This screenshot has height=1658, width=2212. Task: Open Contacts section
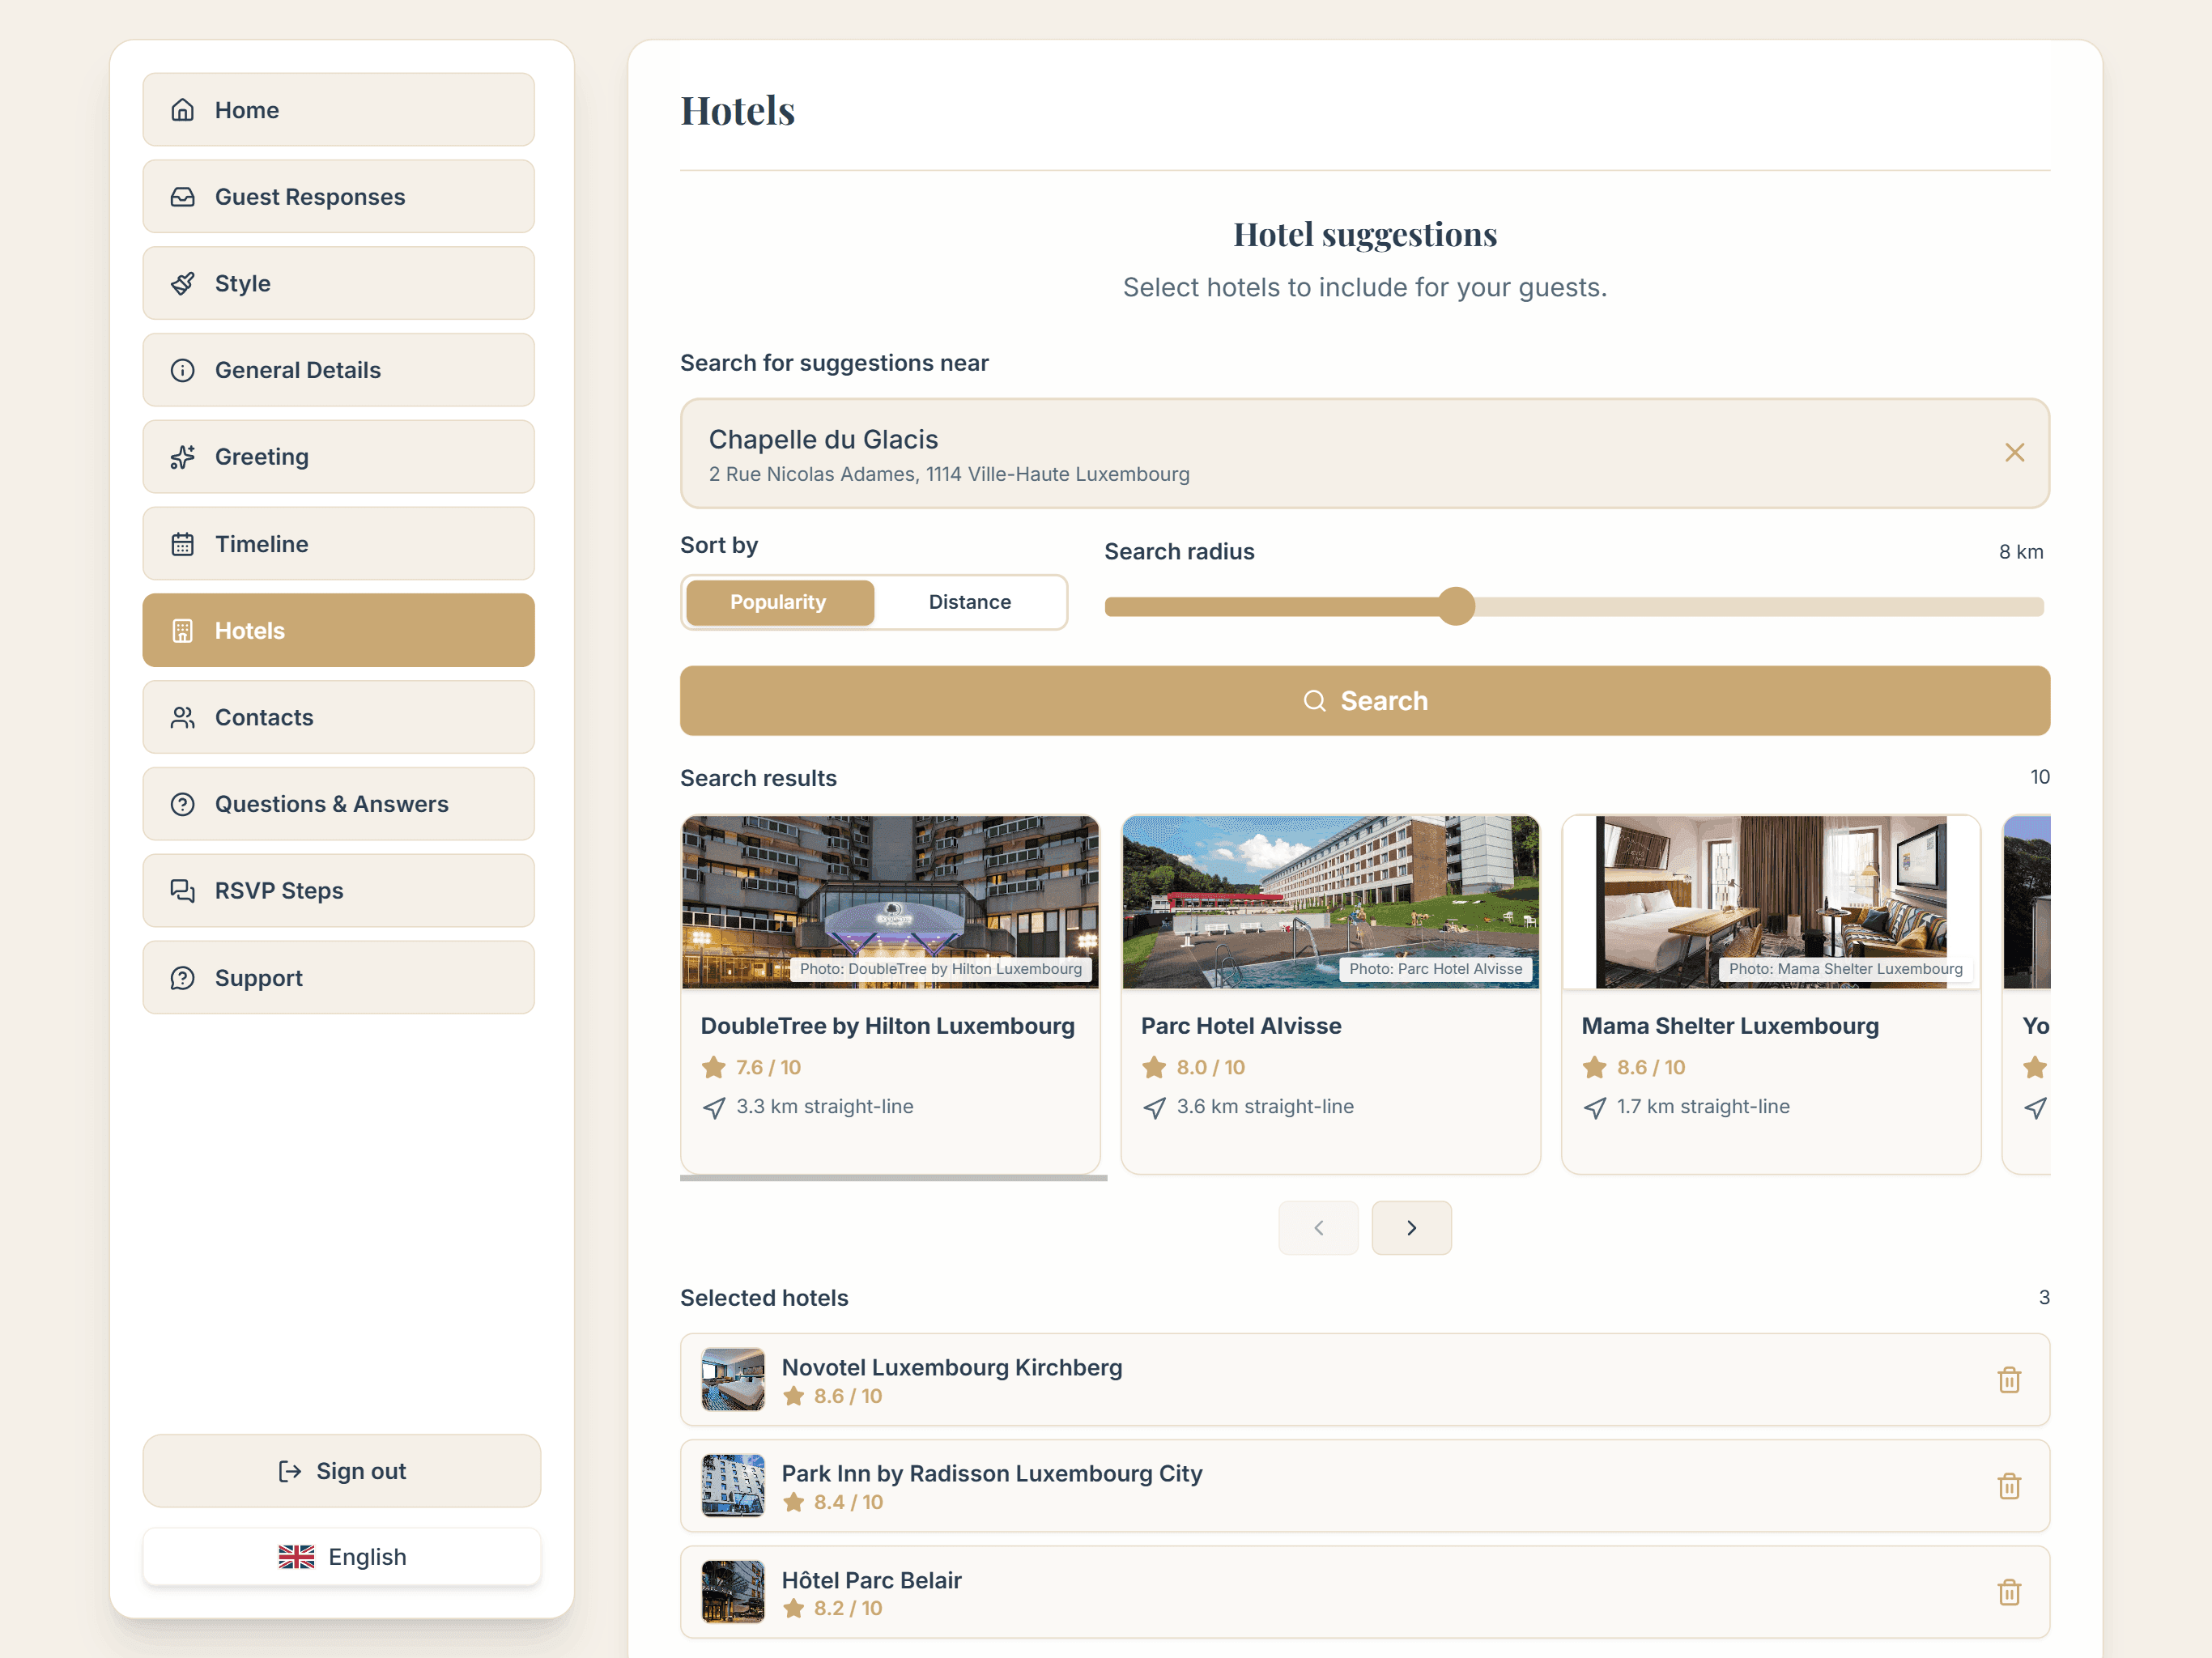338,717
